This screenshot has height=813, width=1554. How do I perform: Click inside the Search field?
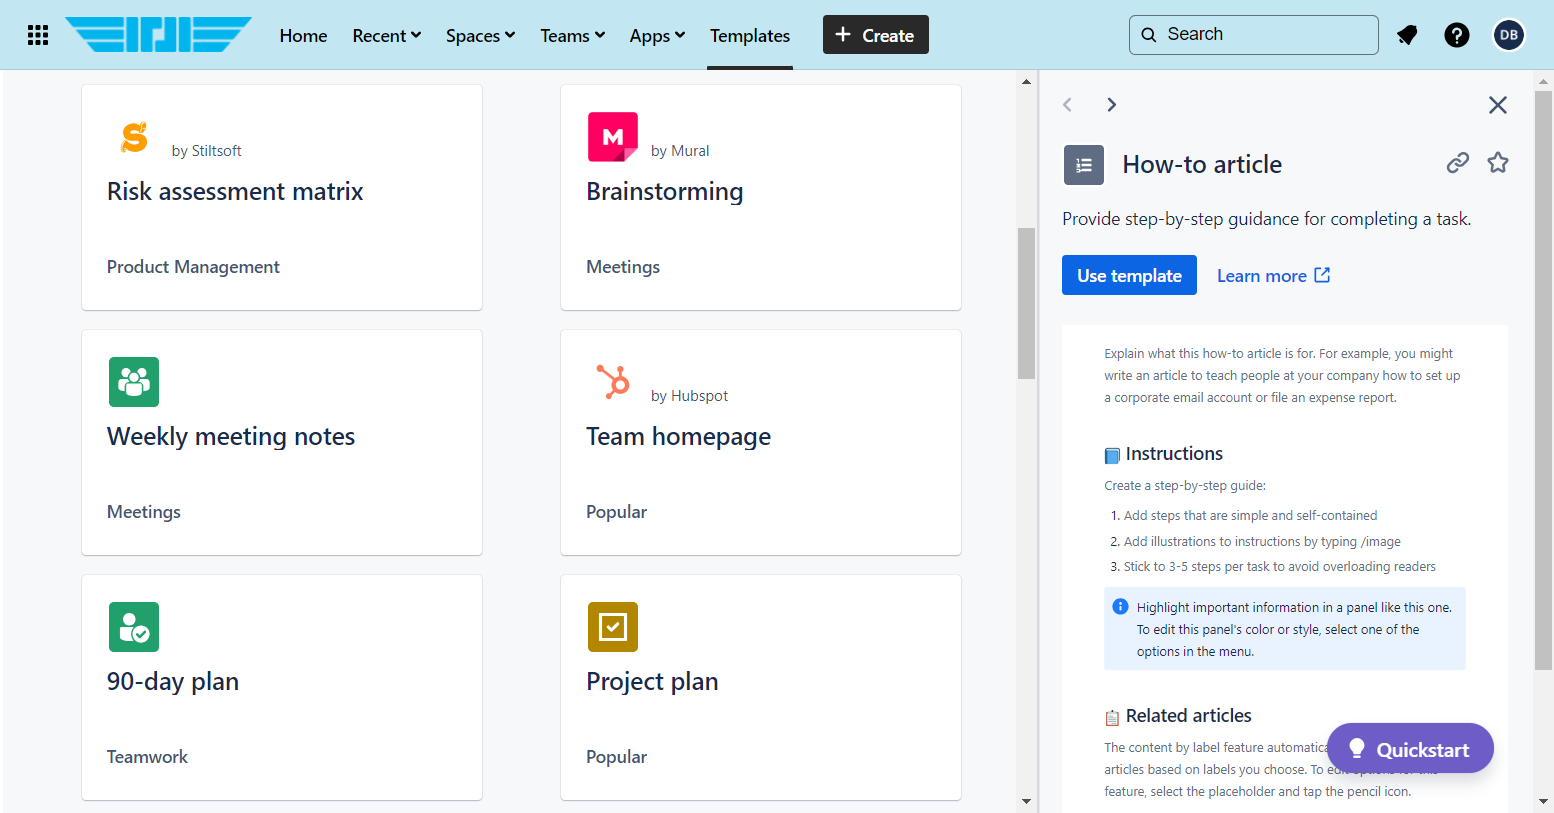point(1253,34)
